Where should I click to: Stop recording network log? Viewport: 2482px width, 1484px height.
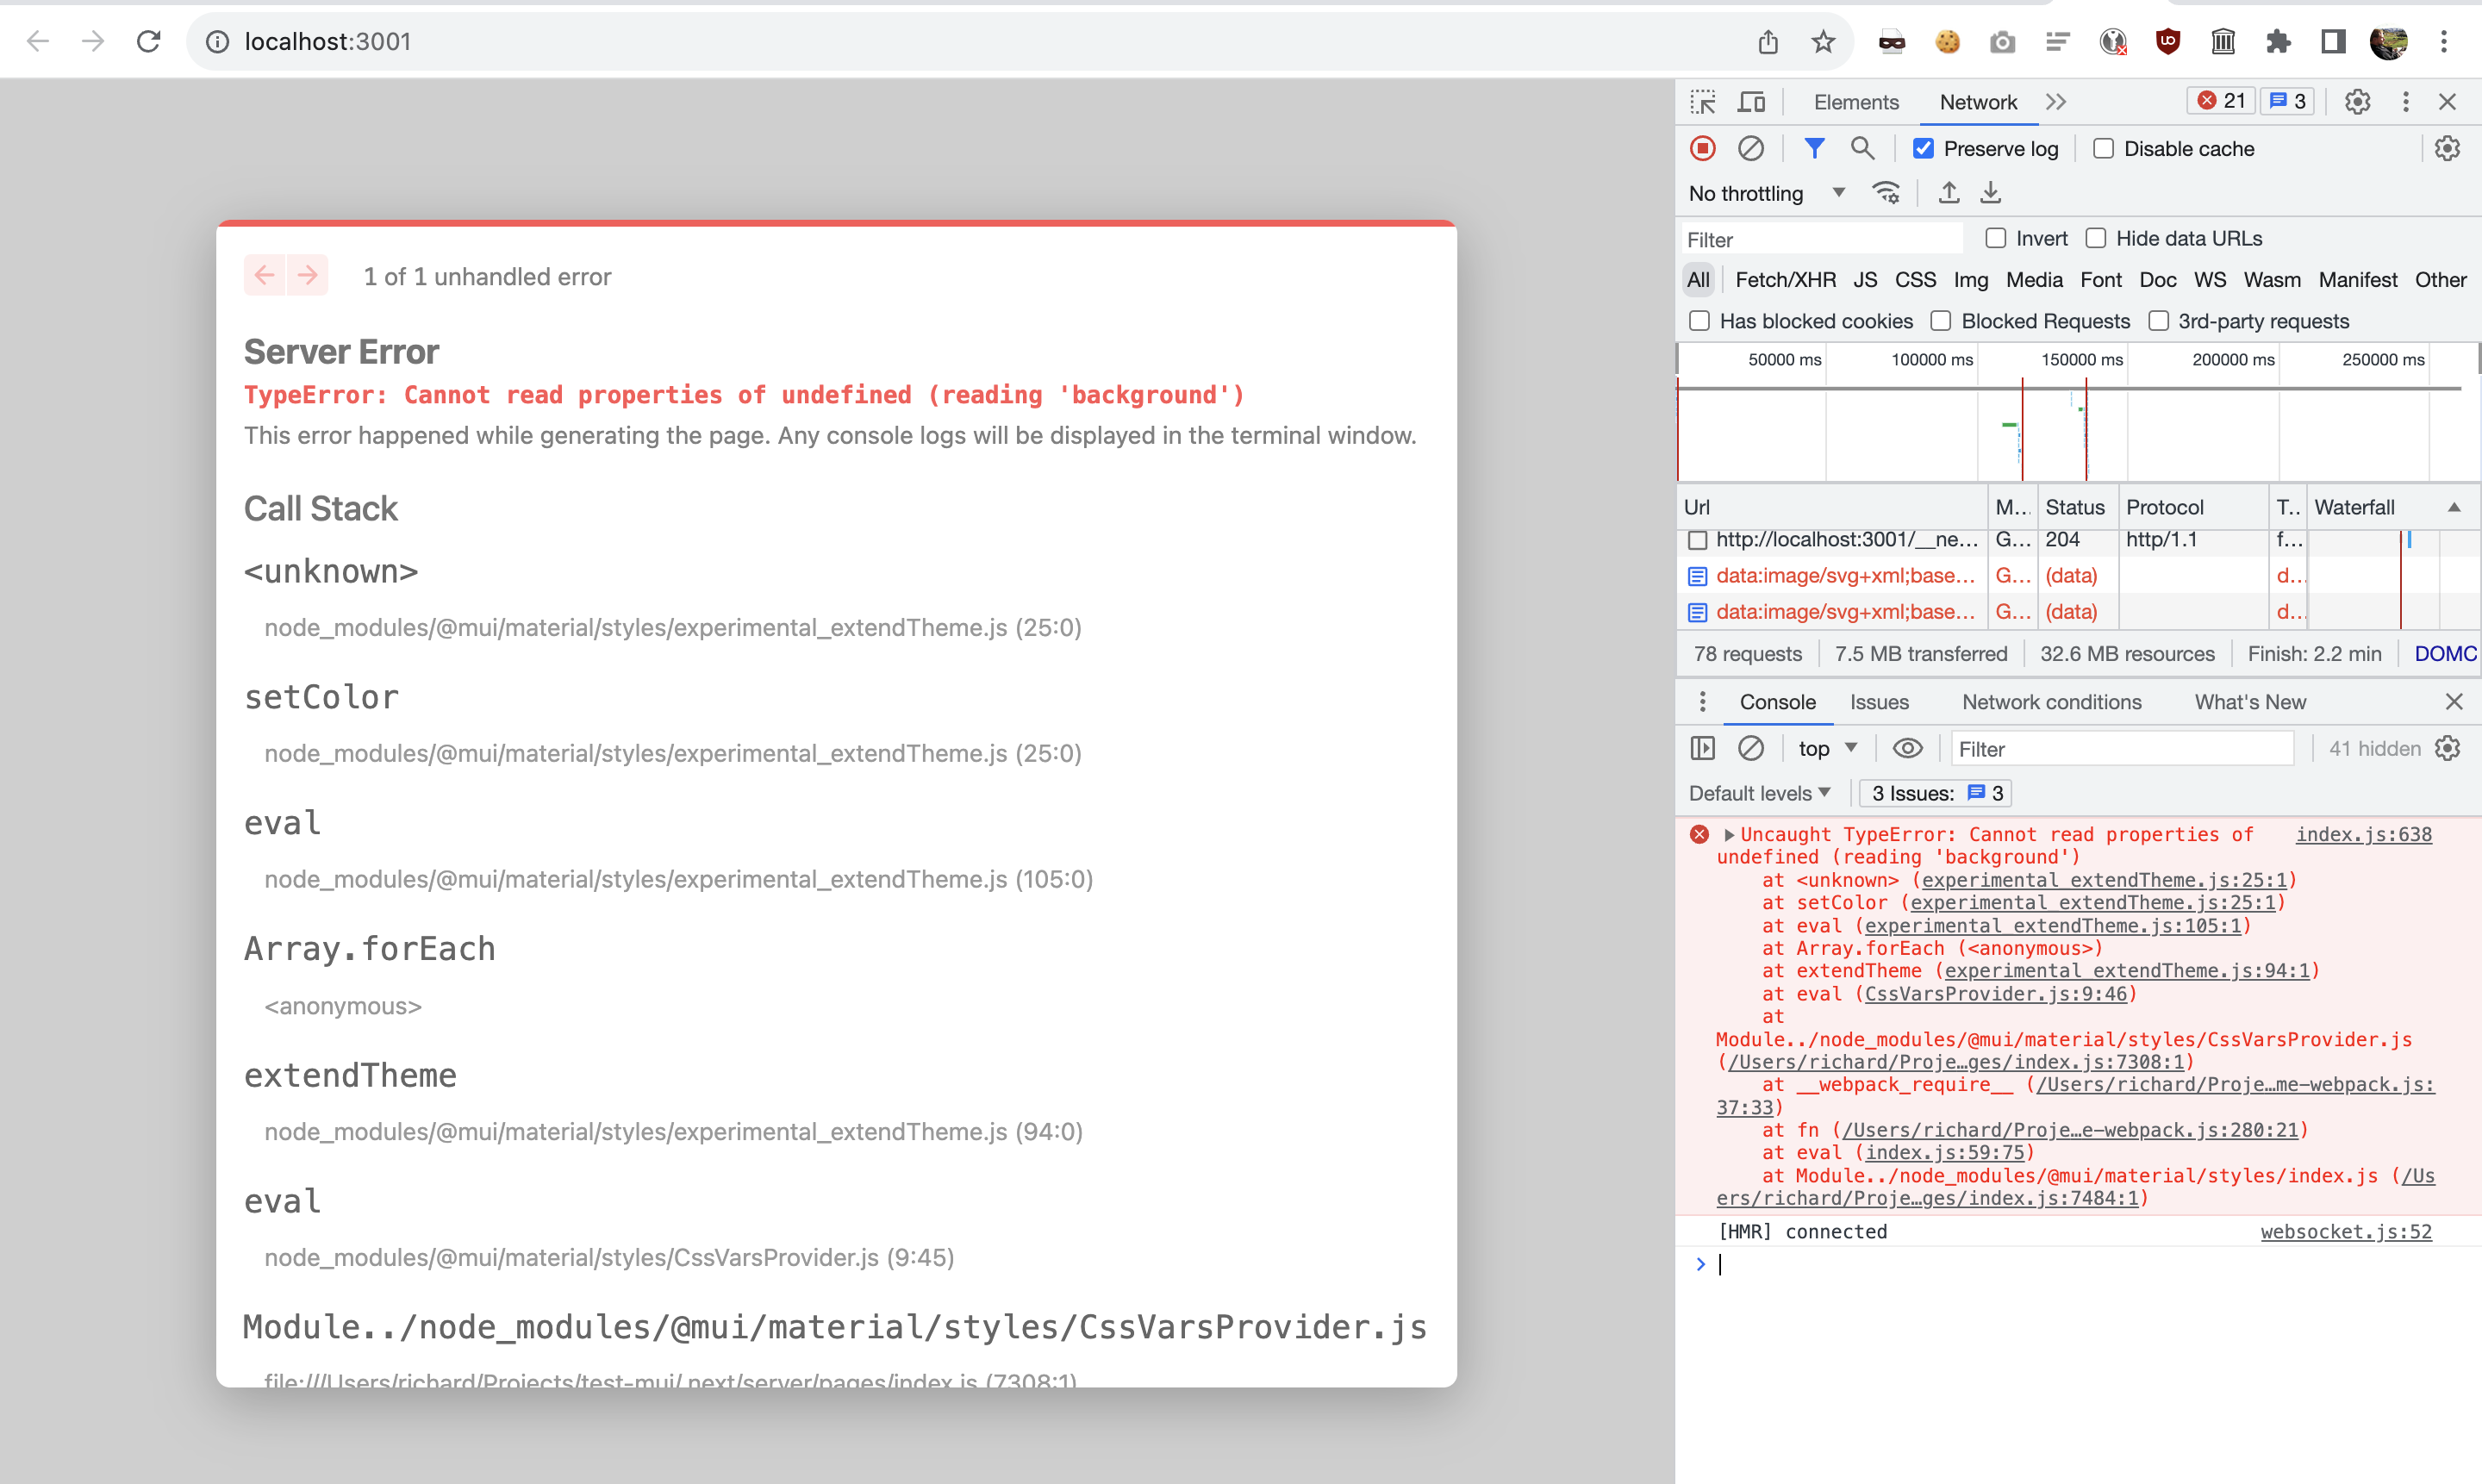pos(1702,149)
